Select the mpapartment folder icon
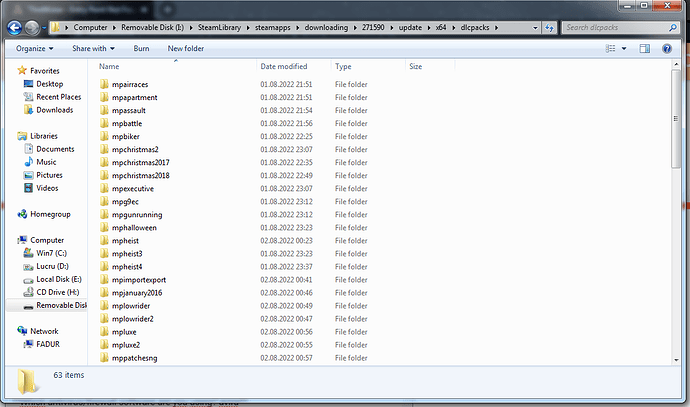 pos(104,97)
